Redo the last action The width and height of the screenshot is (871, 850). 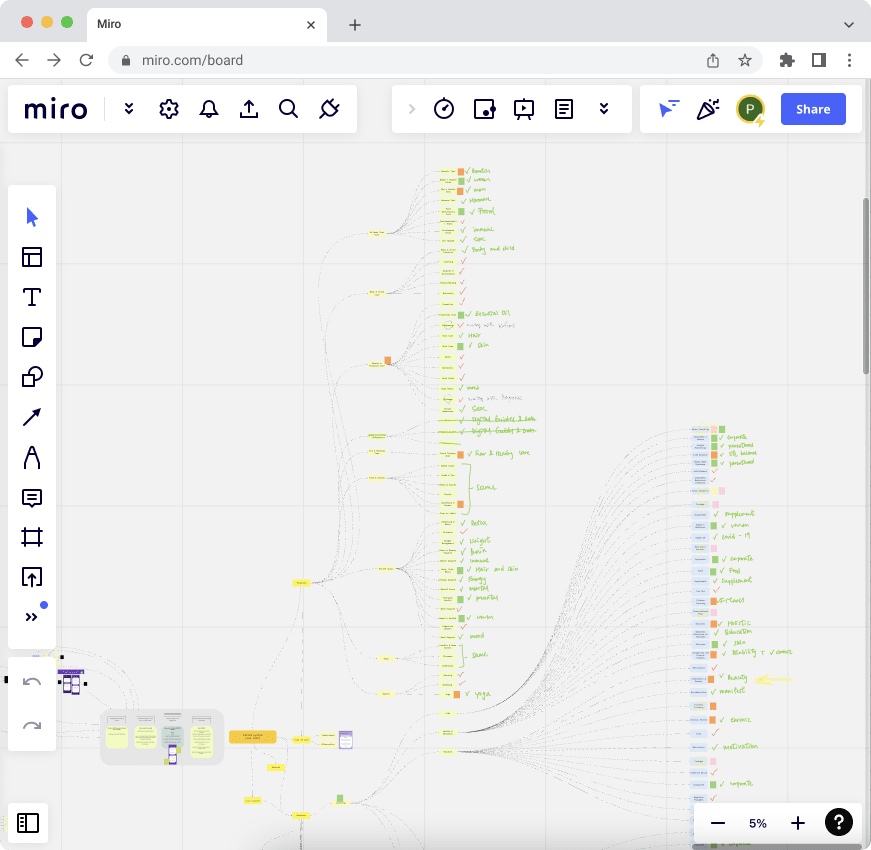[32, 724]
